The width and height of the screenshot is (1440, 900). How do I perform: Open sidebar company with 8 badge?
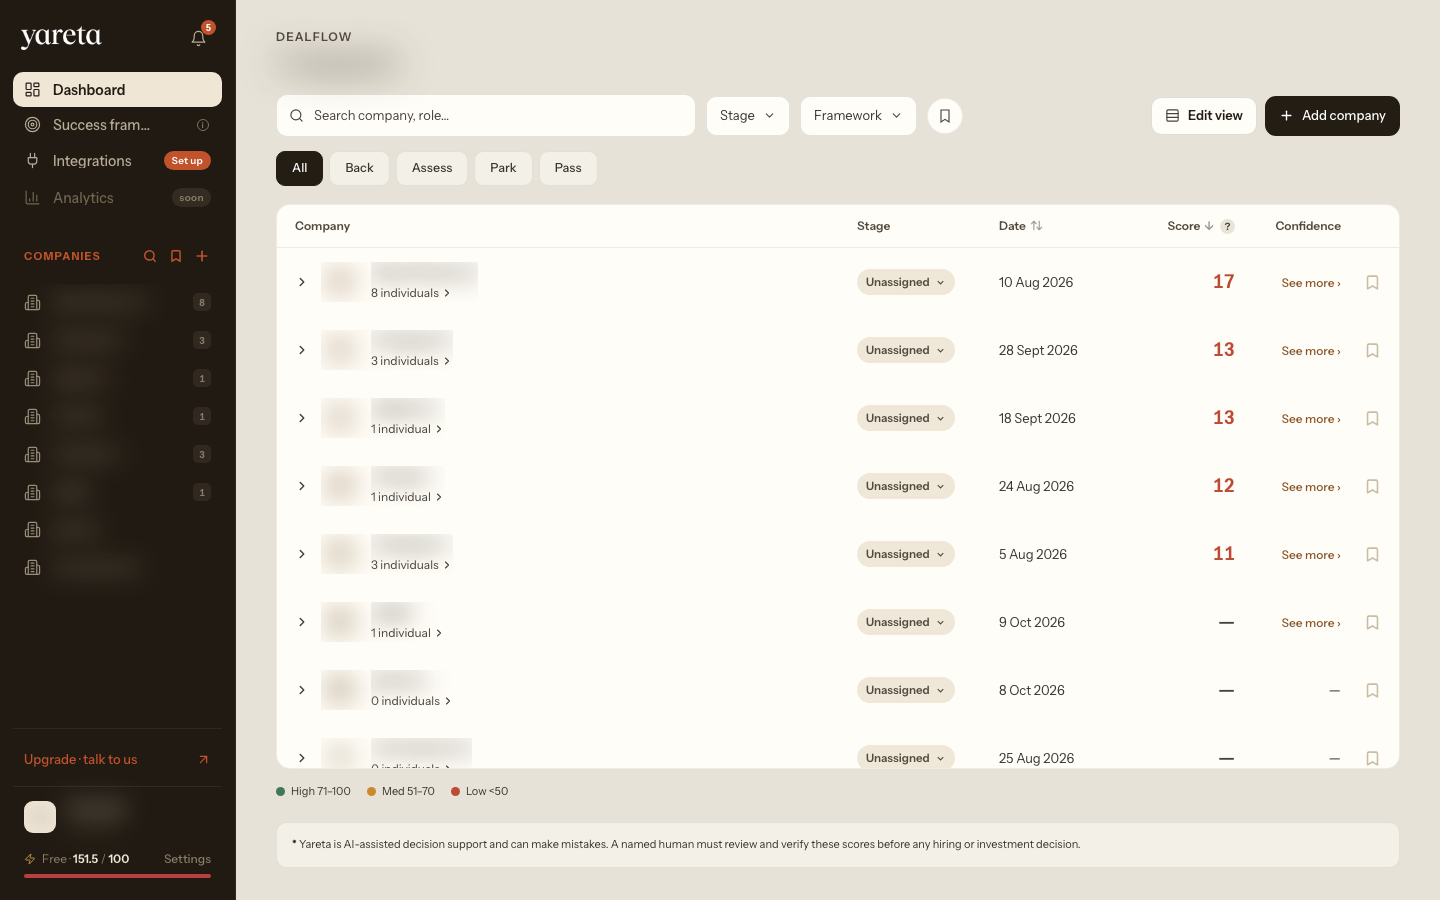pyautogui.click(x=117, y=302)
